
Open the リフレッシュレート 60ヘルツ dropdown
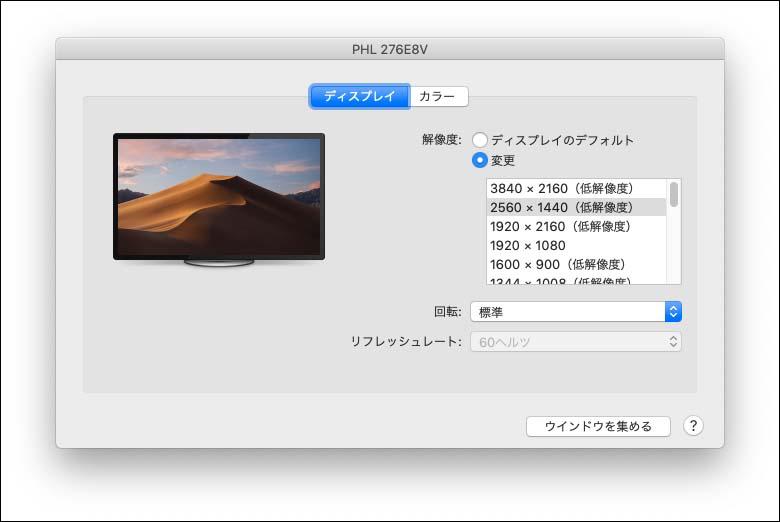(x=576, y=342)
